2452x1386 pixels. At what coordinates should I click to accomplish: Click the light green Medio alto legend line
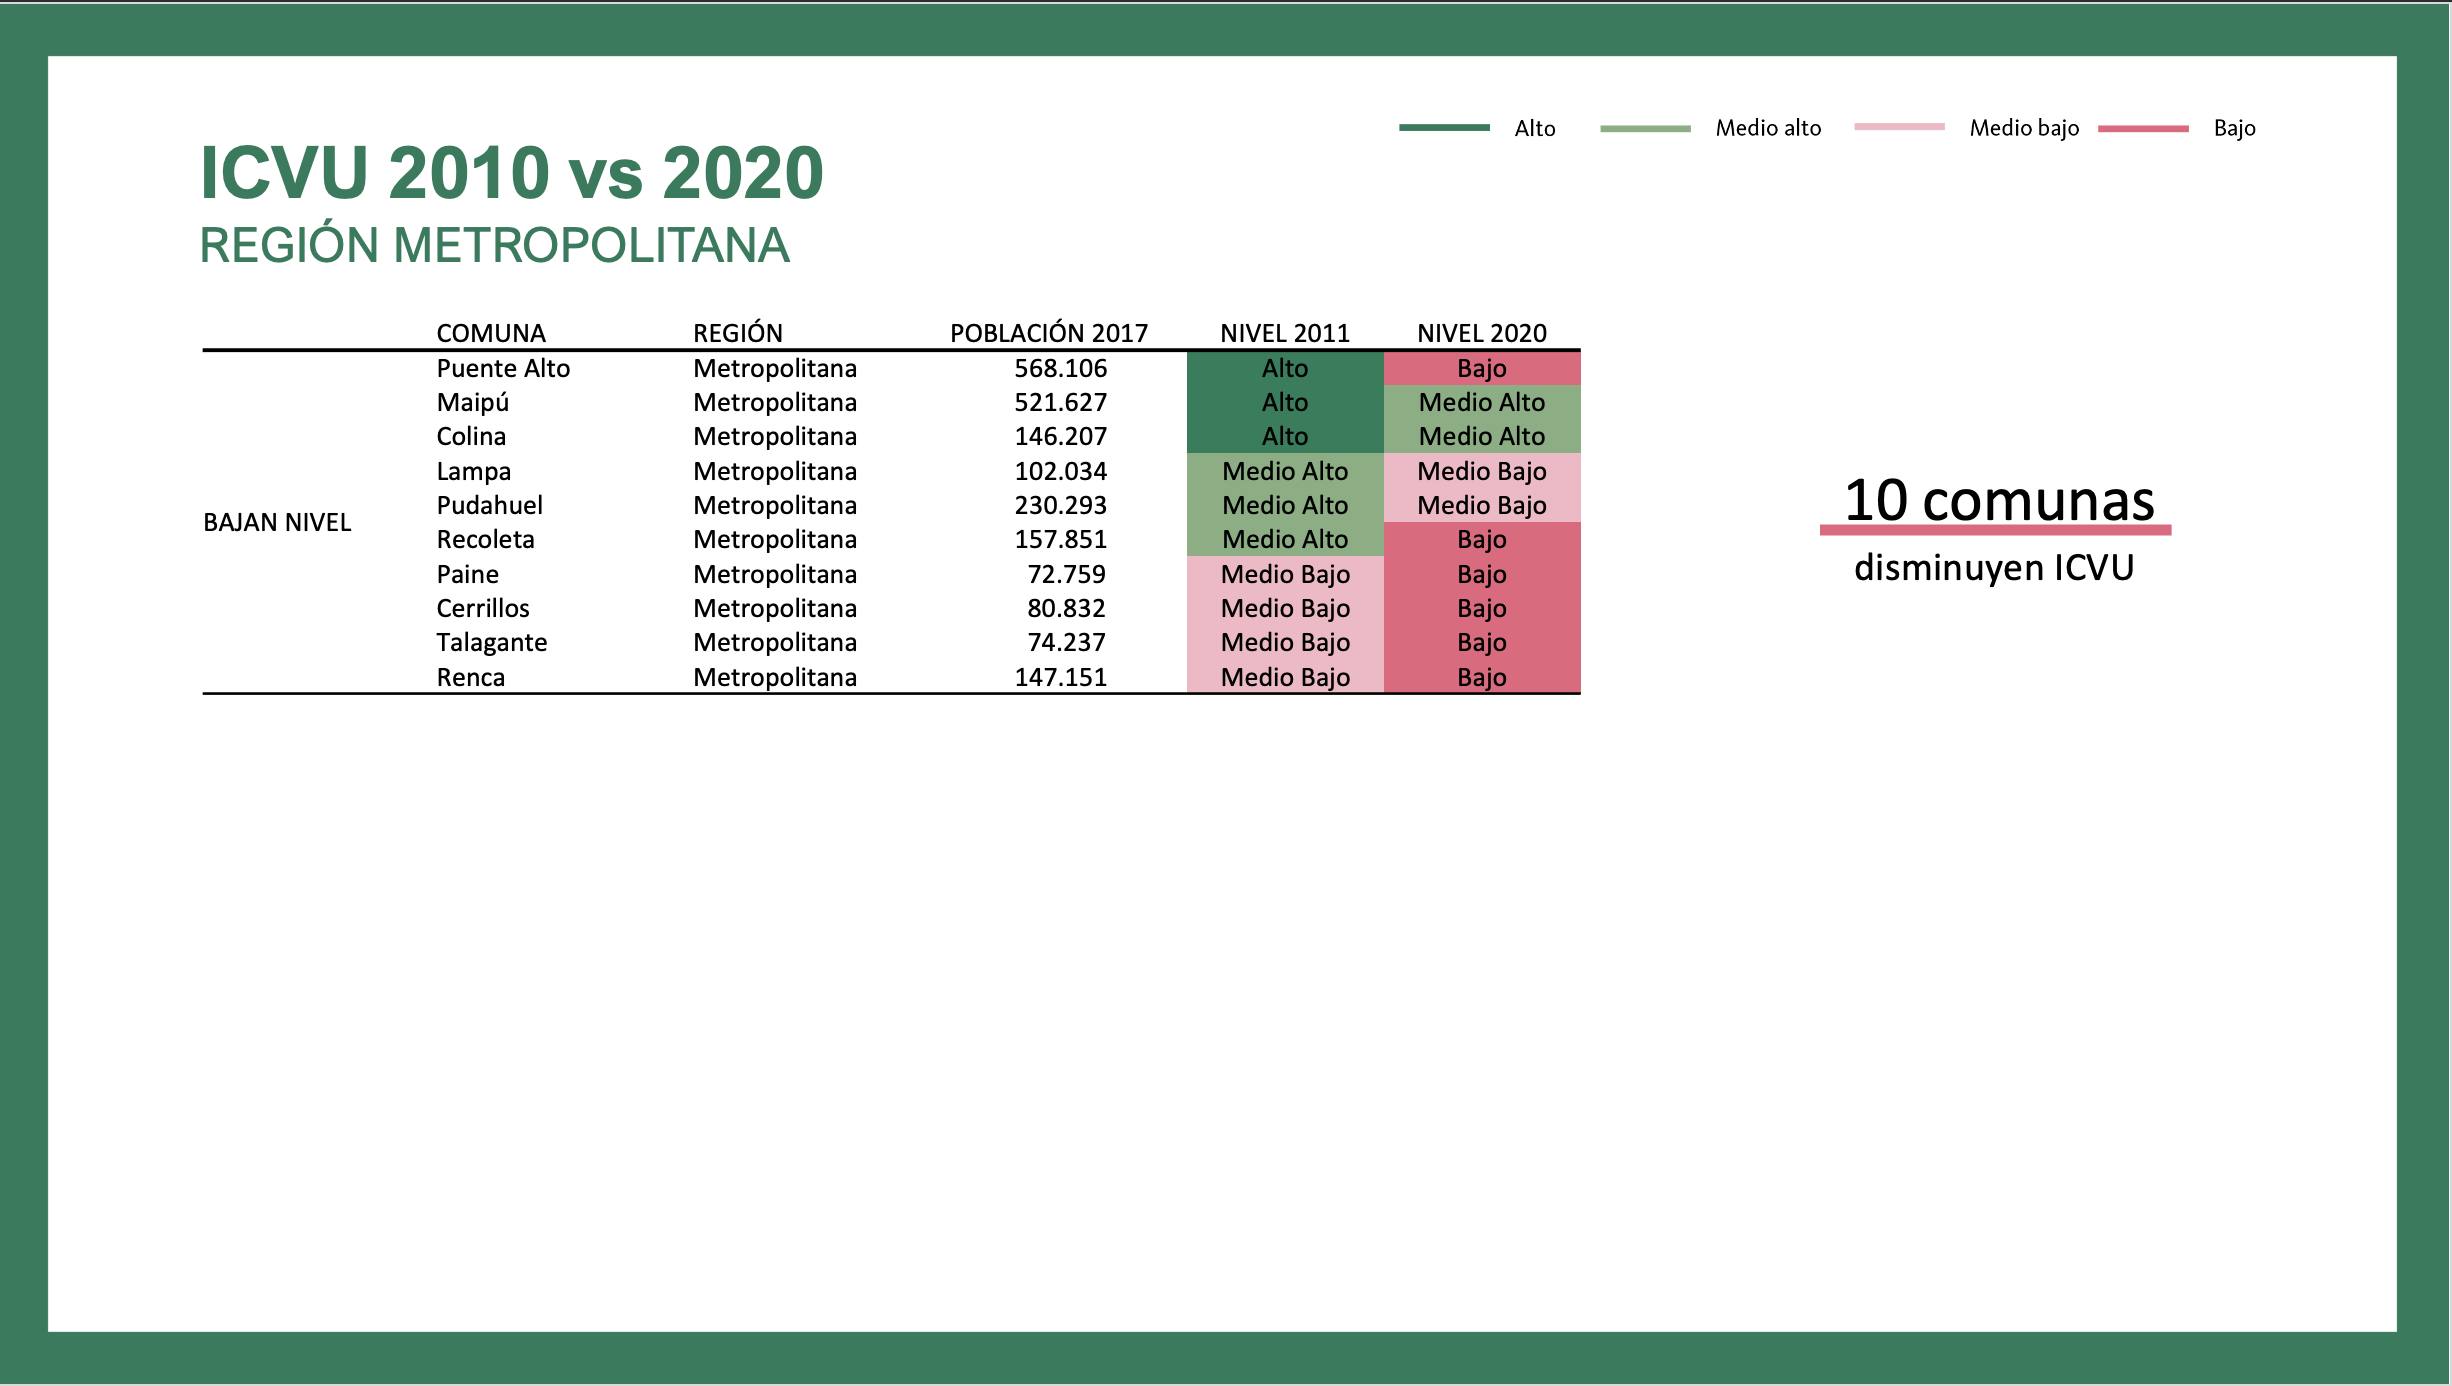[1645, 129]
